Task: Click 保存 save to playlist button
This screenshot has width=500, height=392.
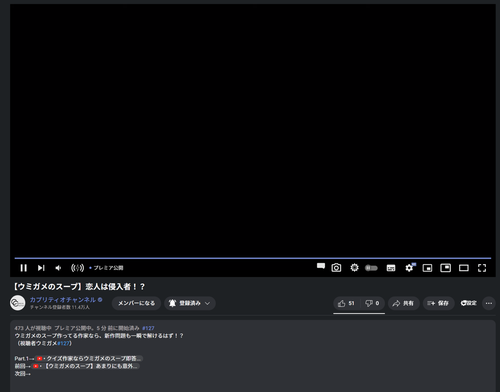Action: 438,303
